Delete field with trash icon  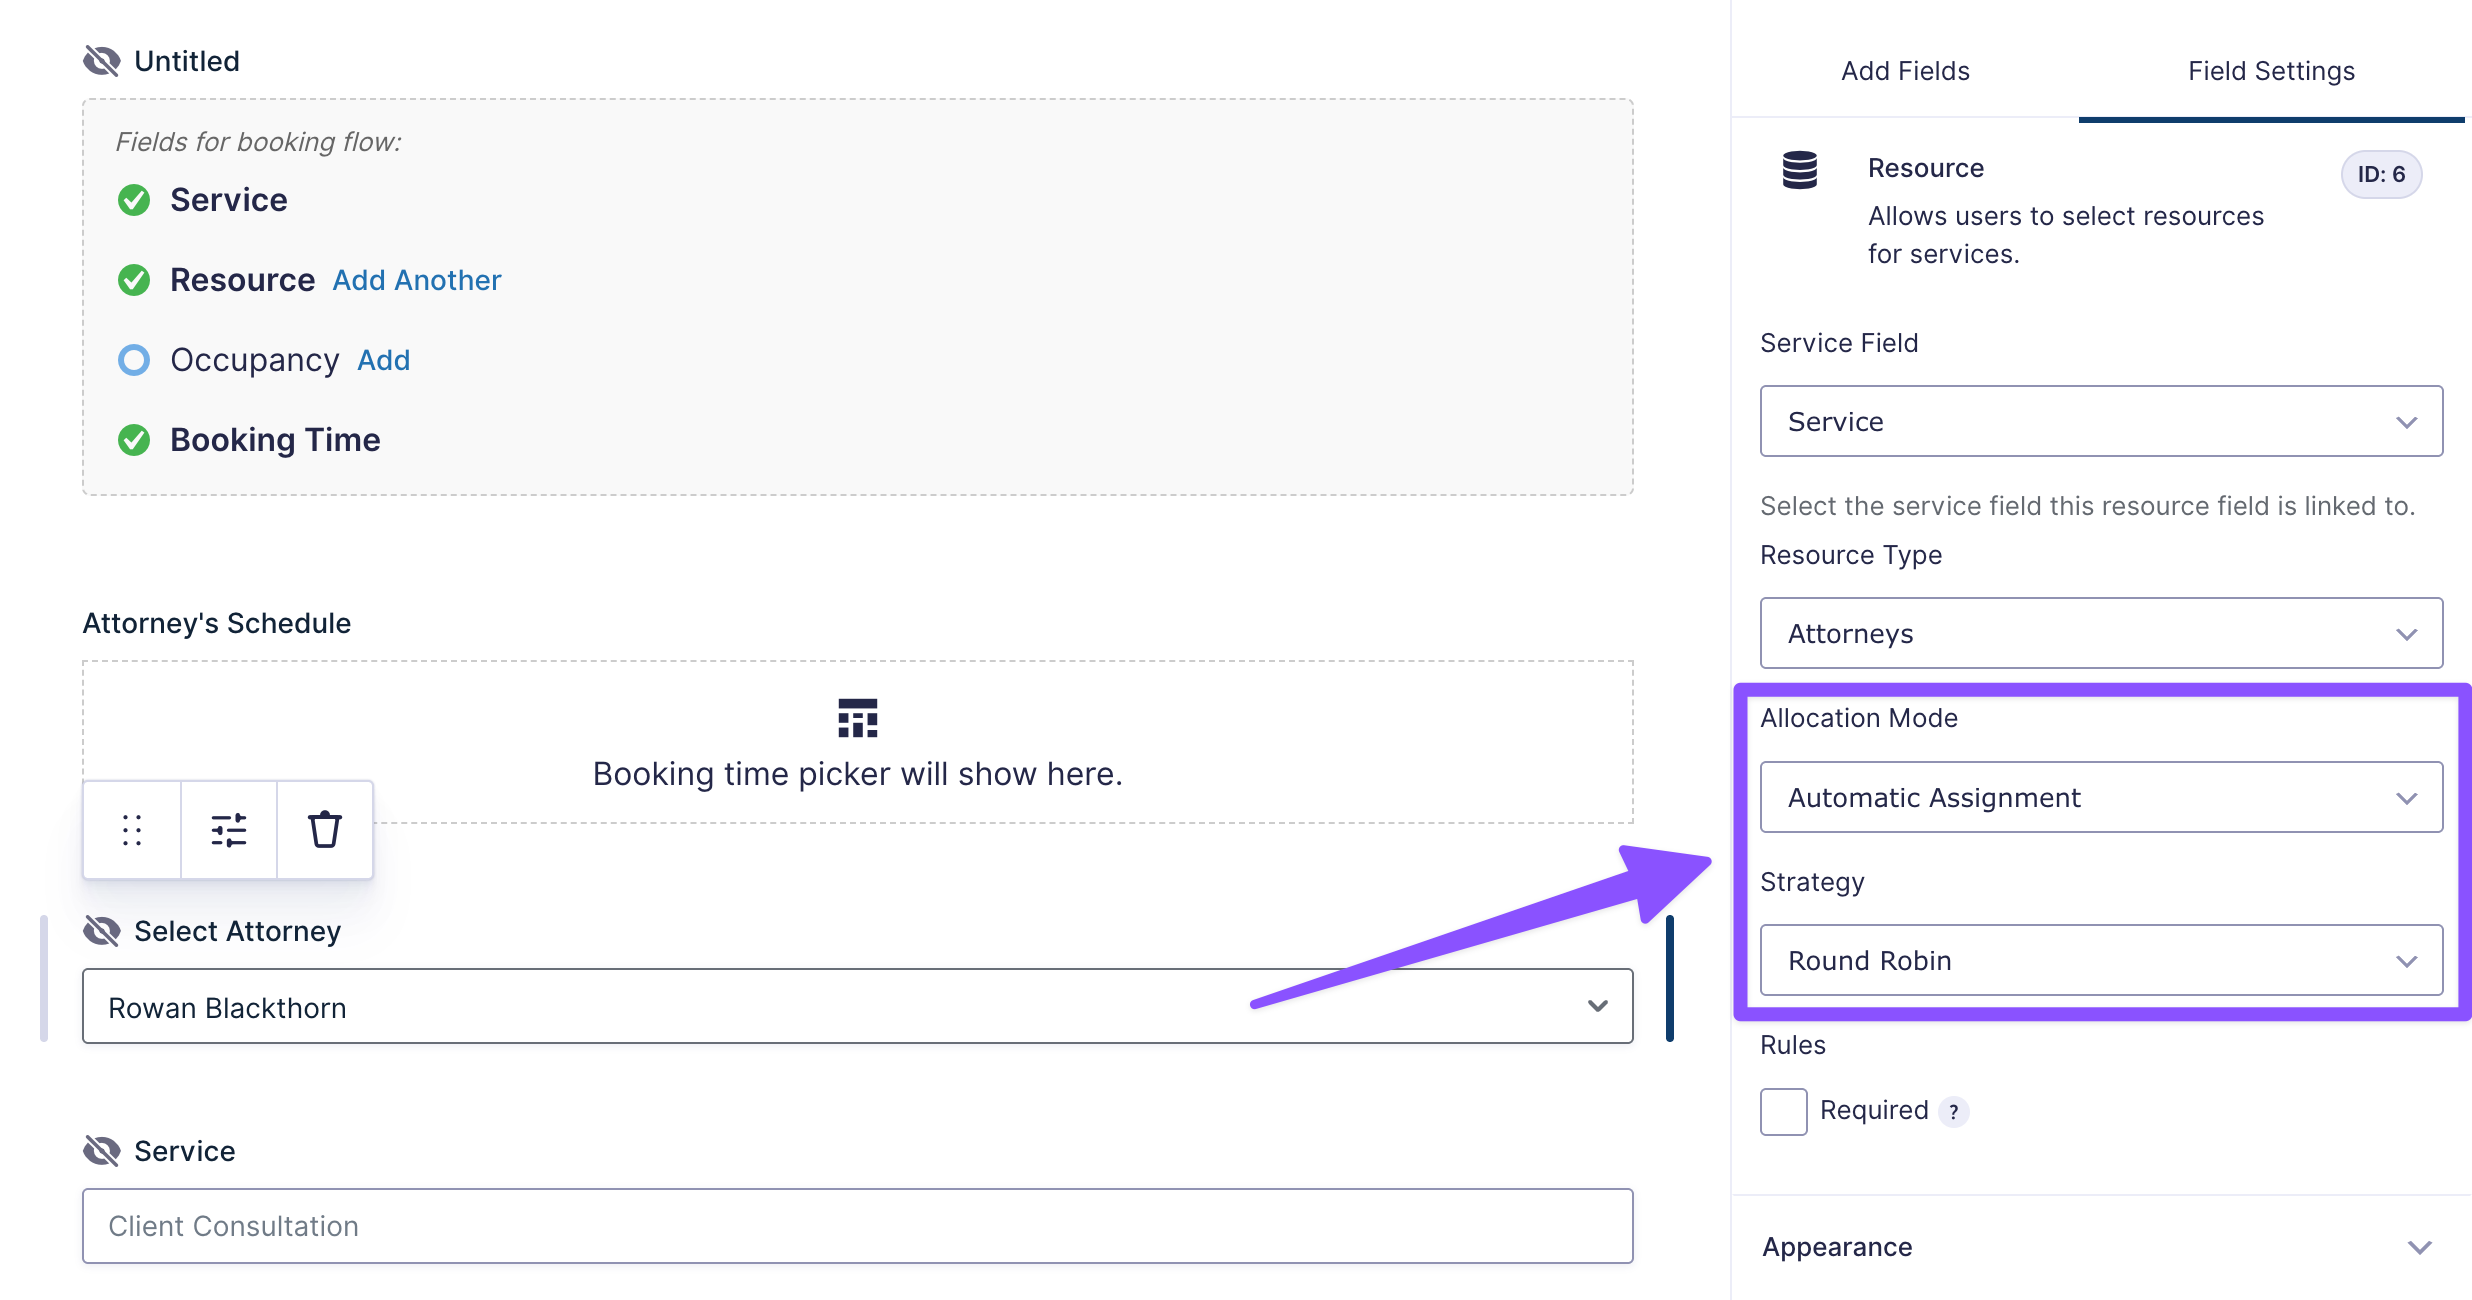[x=325, y=830]
